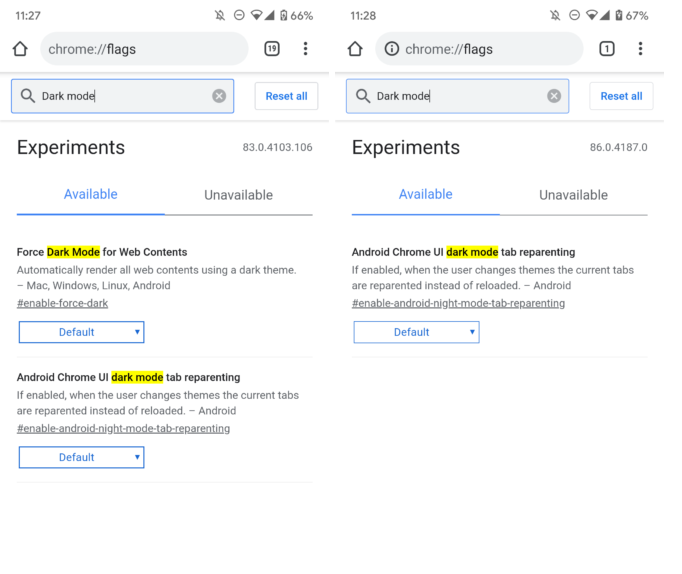Clear the flag search in Chrome 86 window

pos(554,96)
